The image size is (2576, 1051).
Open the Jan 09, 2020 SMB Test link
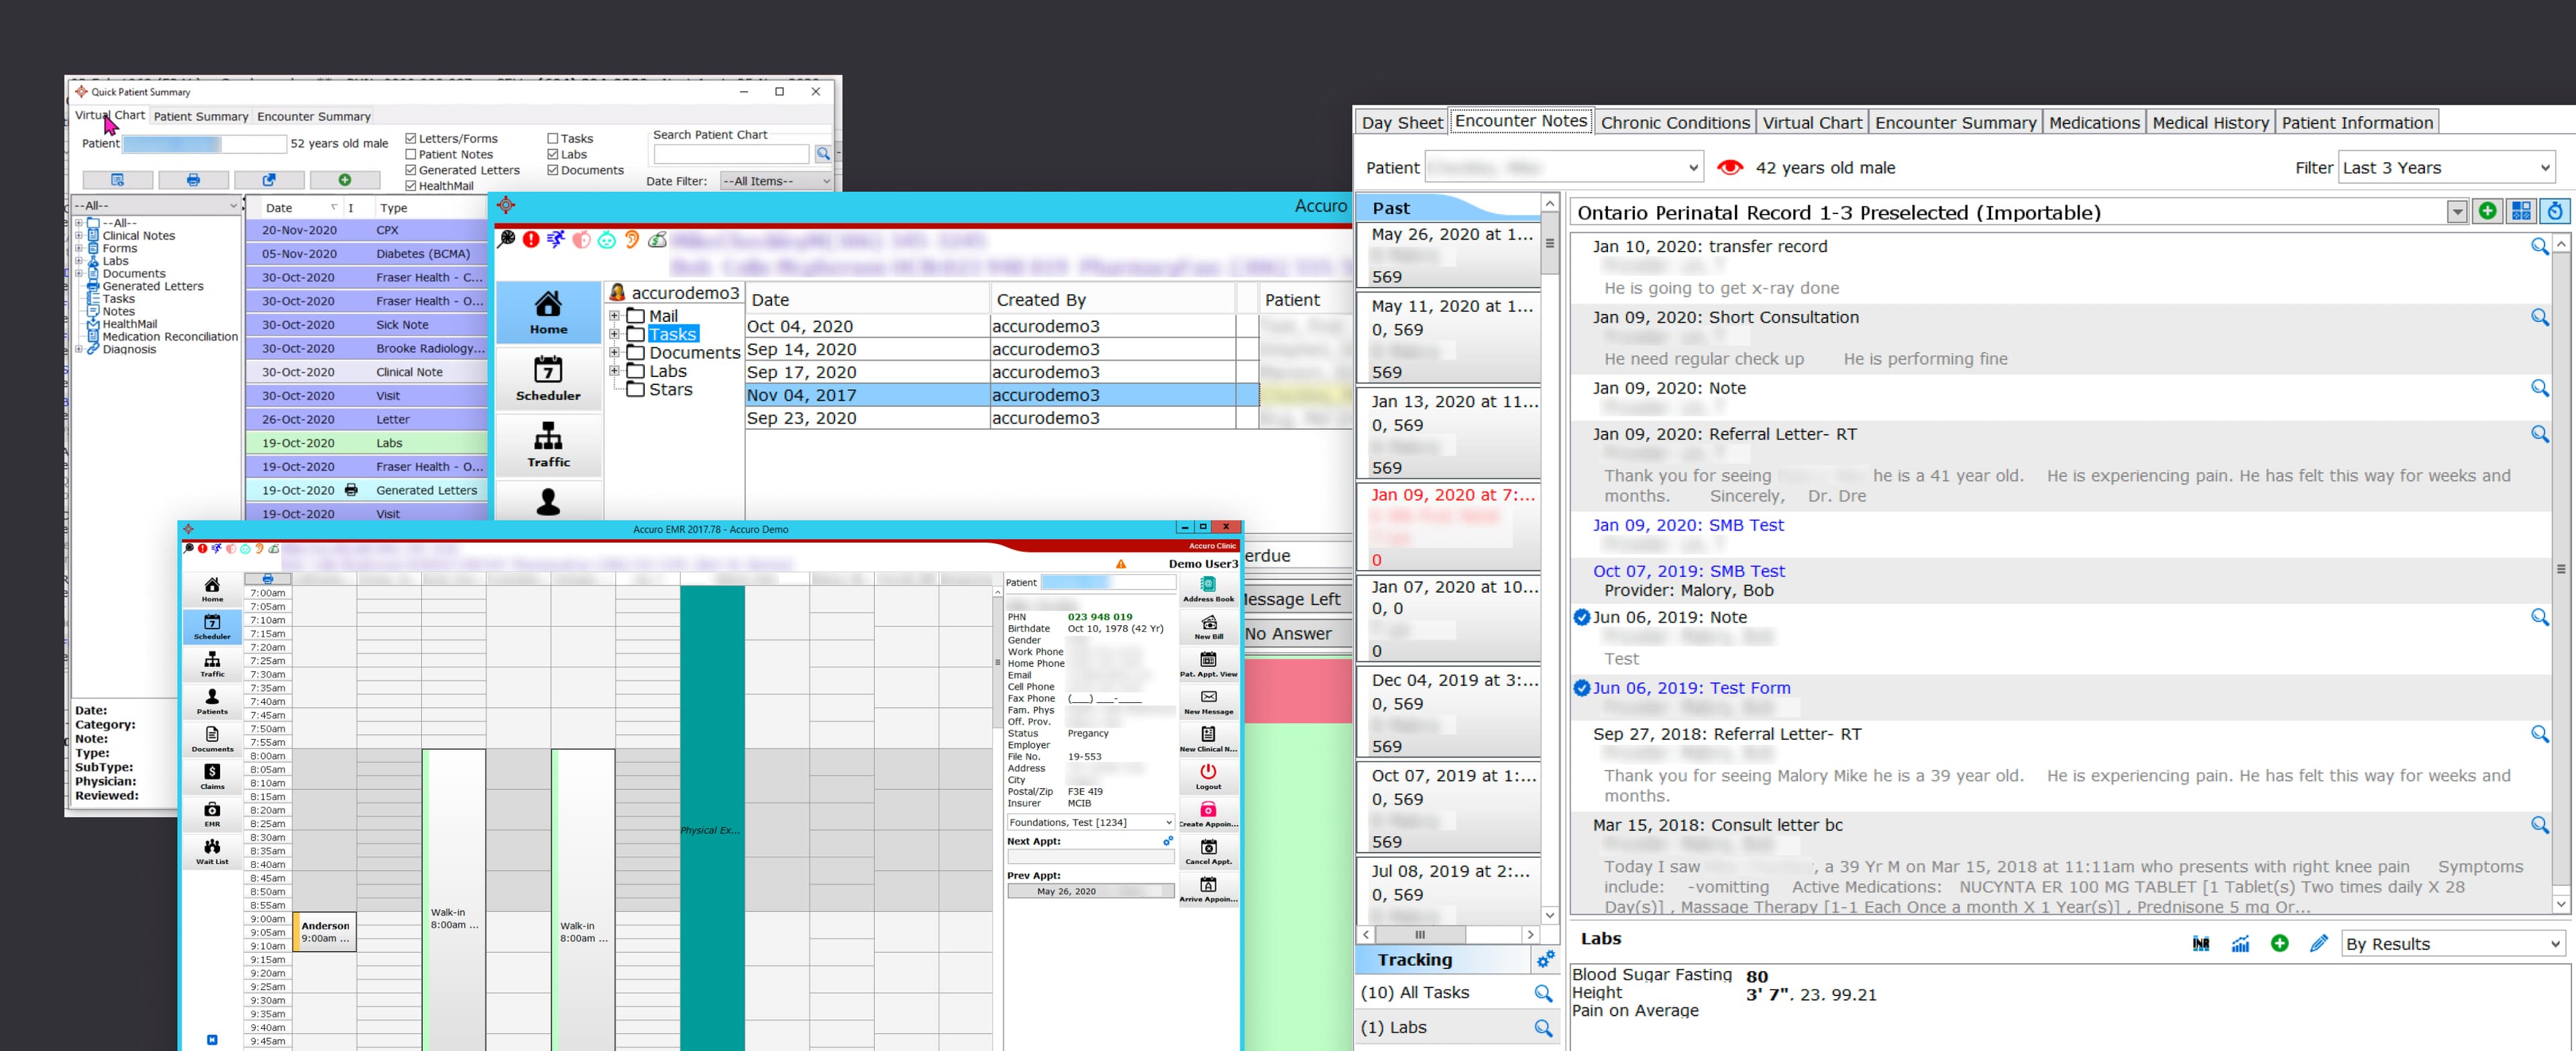coord(1689,524)
